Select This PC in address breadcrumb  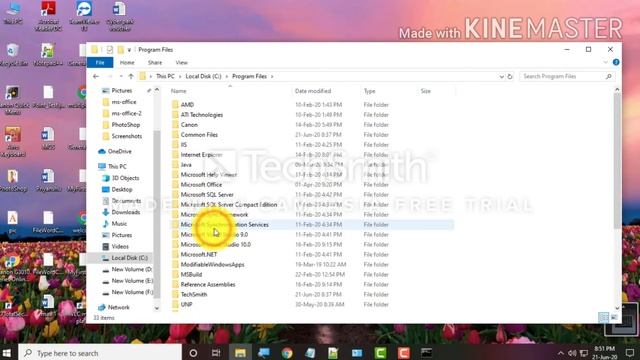point(165,76)
